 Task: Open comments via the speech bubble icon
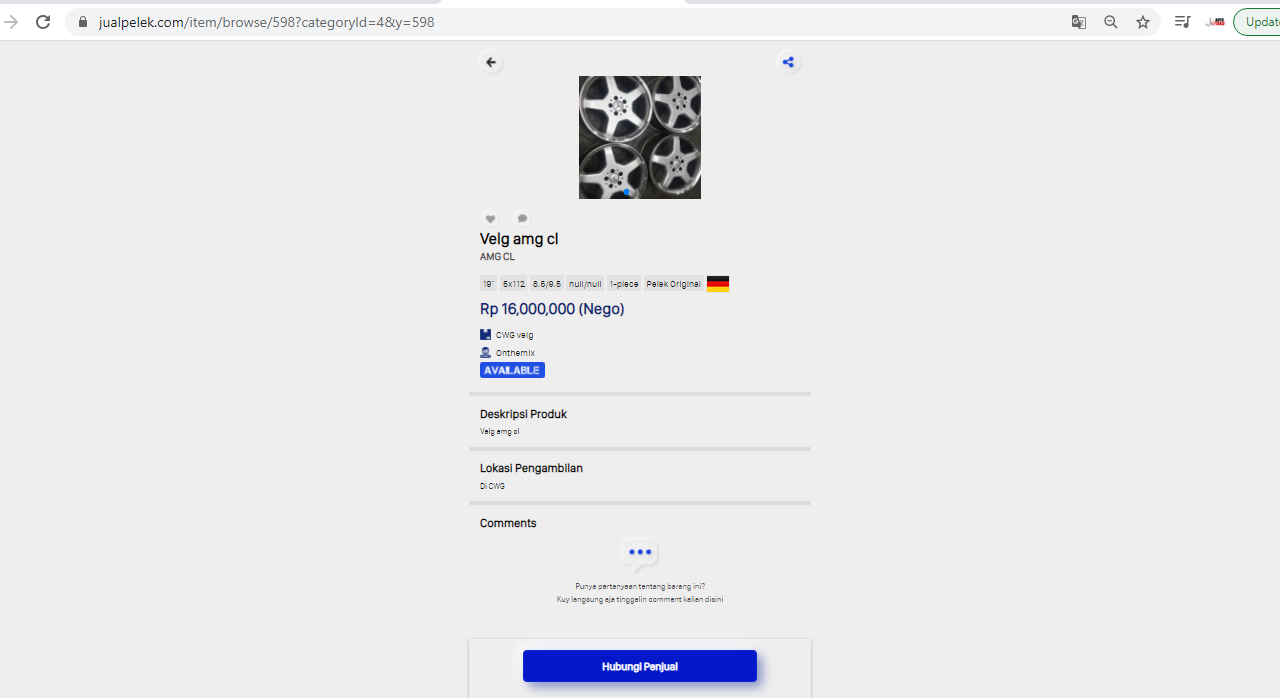[522, 219]
